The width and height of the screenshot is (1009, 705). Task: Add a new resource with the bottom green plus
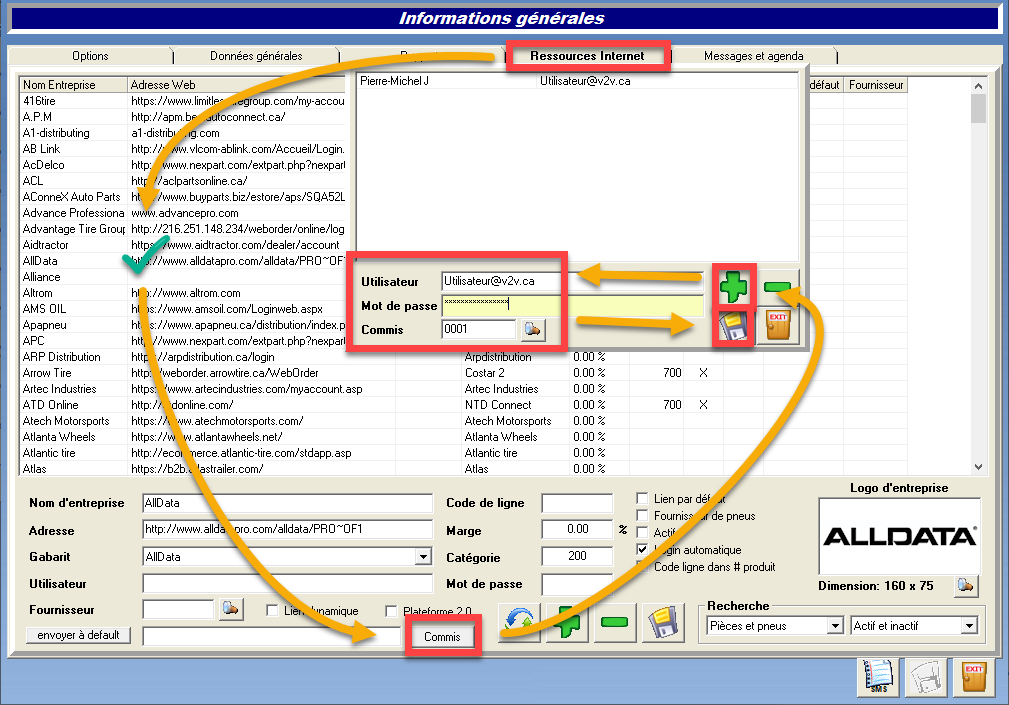pyautogui.click(x=567, y=622)
